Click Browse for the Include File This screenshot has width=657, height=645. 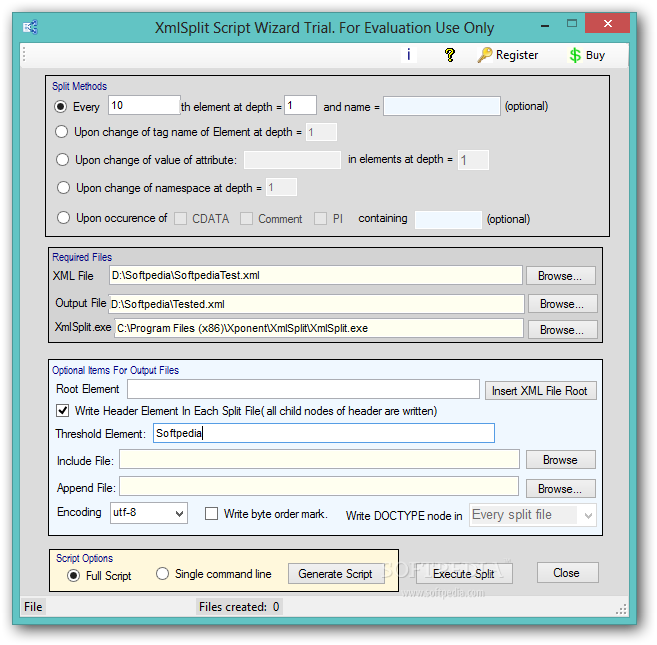[x=561, y=460]
